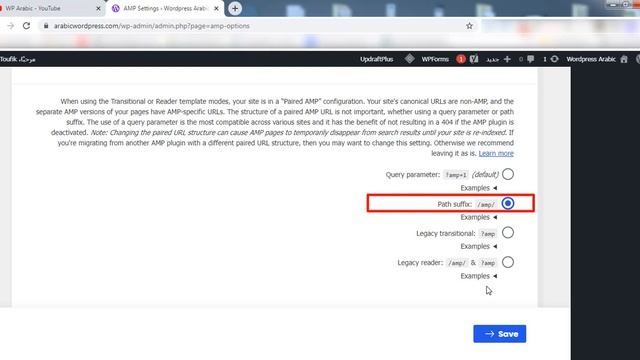Viewport: 640px width, 360px height.
Task: Open a new browser tab
Action: tap(235, 8)
